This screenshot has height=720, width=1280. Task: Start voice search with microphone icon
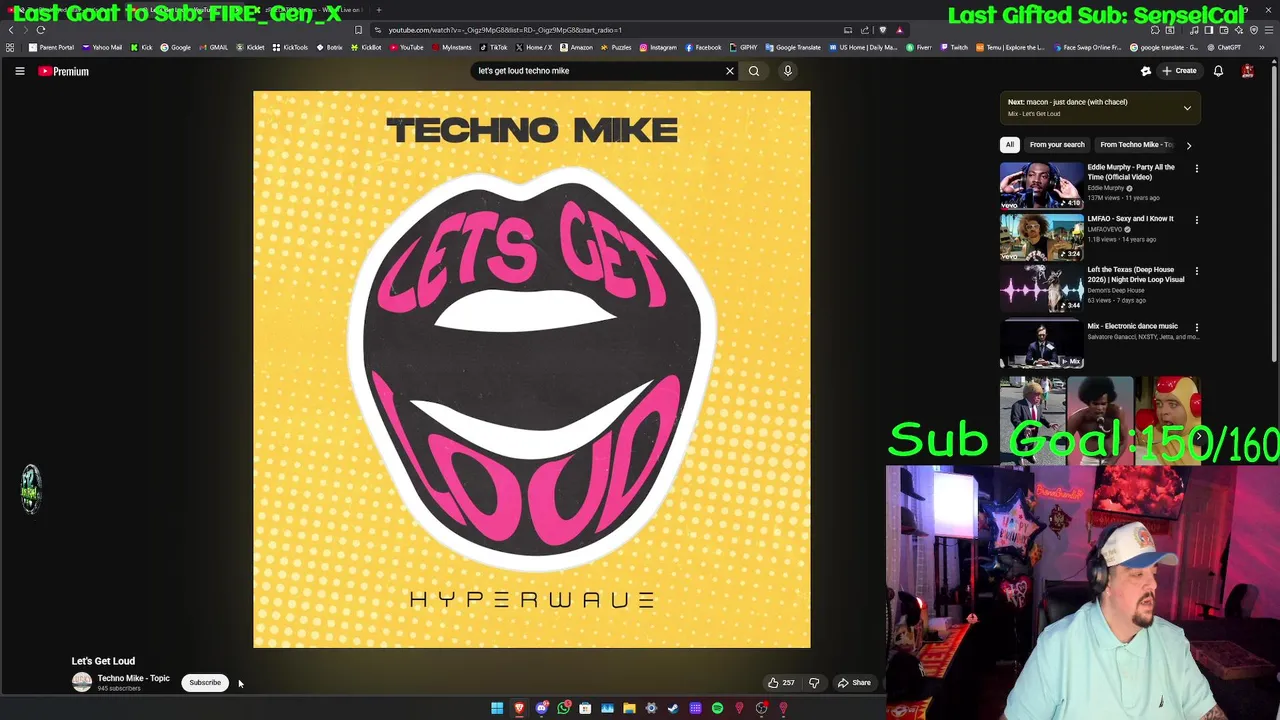pos(788,71)
